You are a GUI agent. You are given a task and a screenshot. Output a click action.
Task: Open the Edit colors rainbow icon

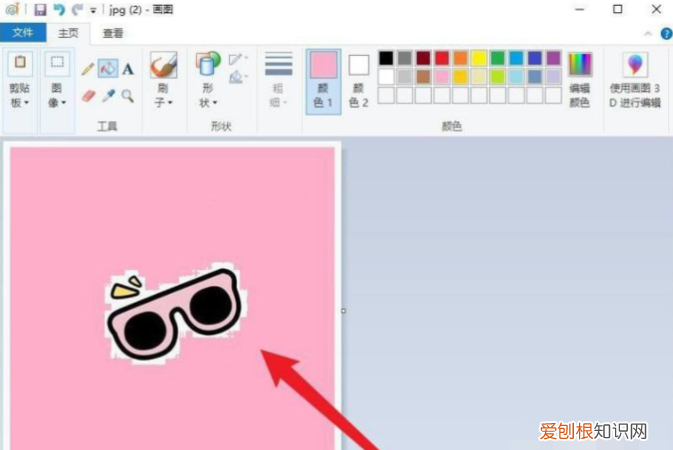coord(580,64)
